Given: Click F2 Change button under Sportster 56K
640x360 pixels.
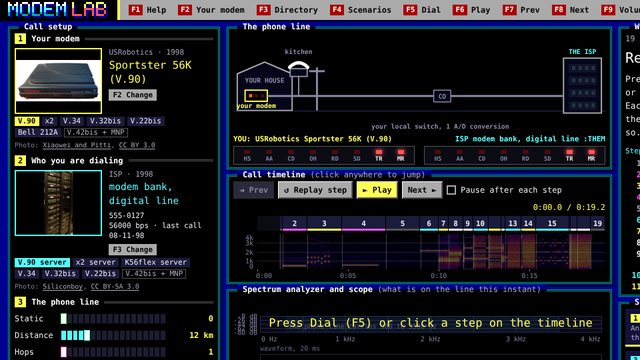Looking at the screenshot, I should 133,95.
